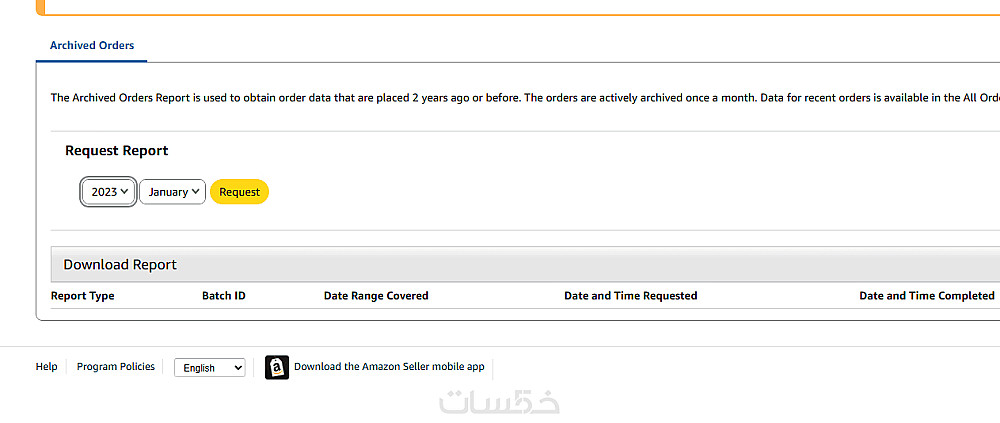This screenshot has width=1000, height=423.
Task: Click the Download Report section header
Action: tap(120, 265)
